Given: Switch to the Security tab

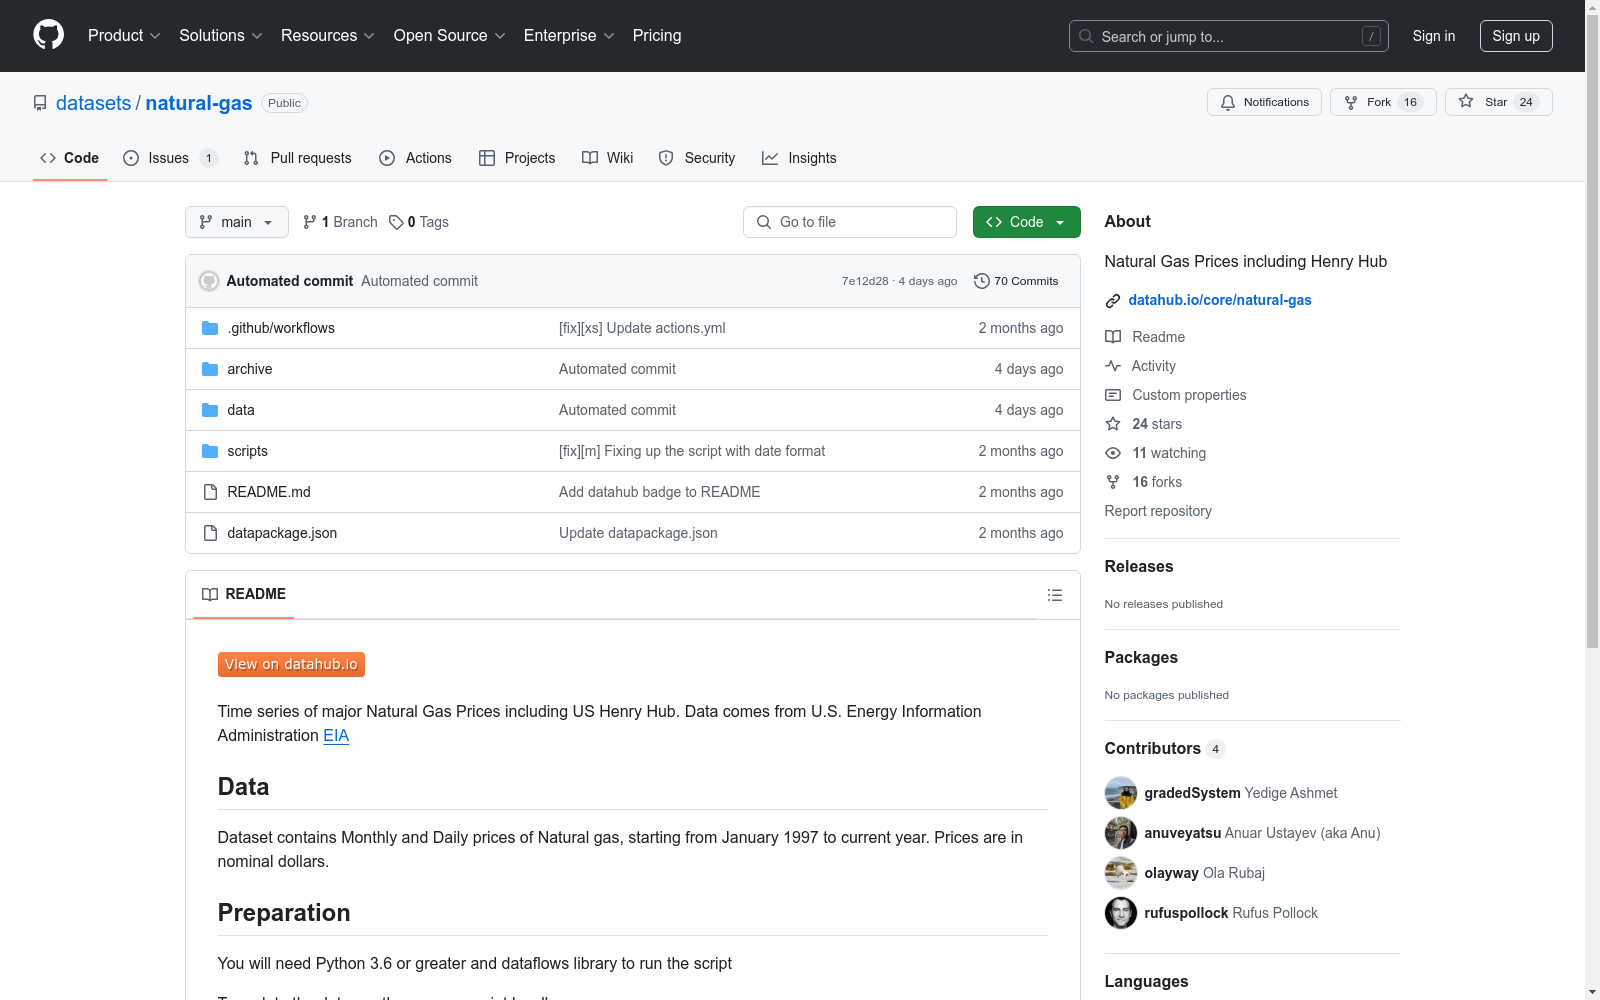Looking at the screenshot, I should [697, 158].
